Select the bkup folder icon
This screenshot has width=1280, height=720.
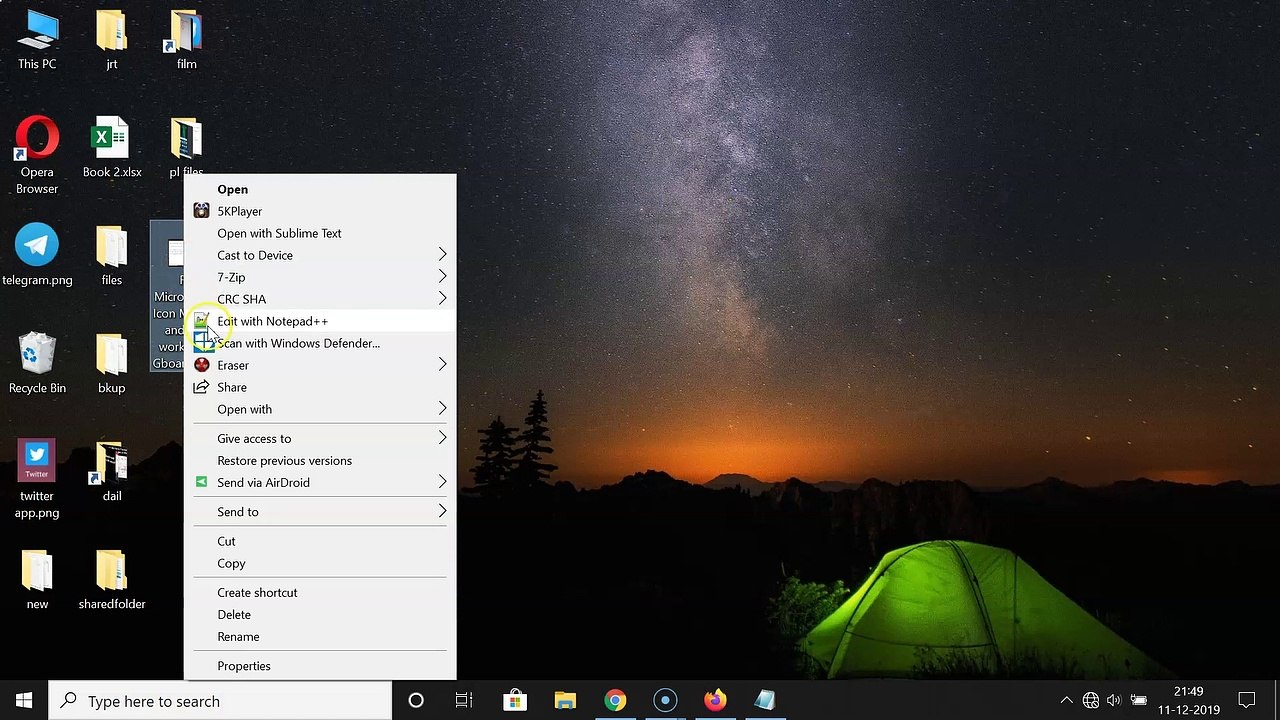pyautogui.click(x=112, y=363)
